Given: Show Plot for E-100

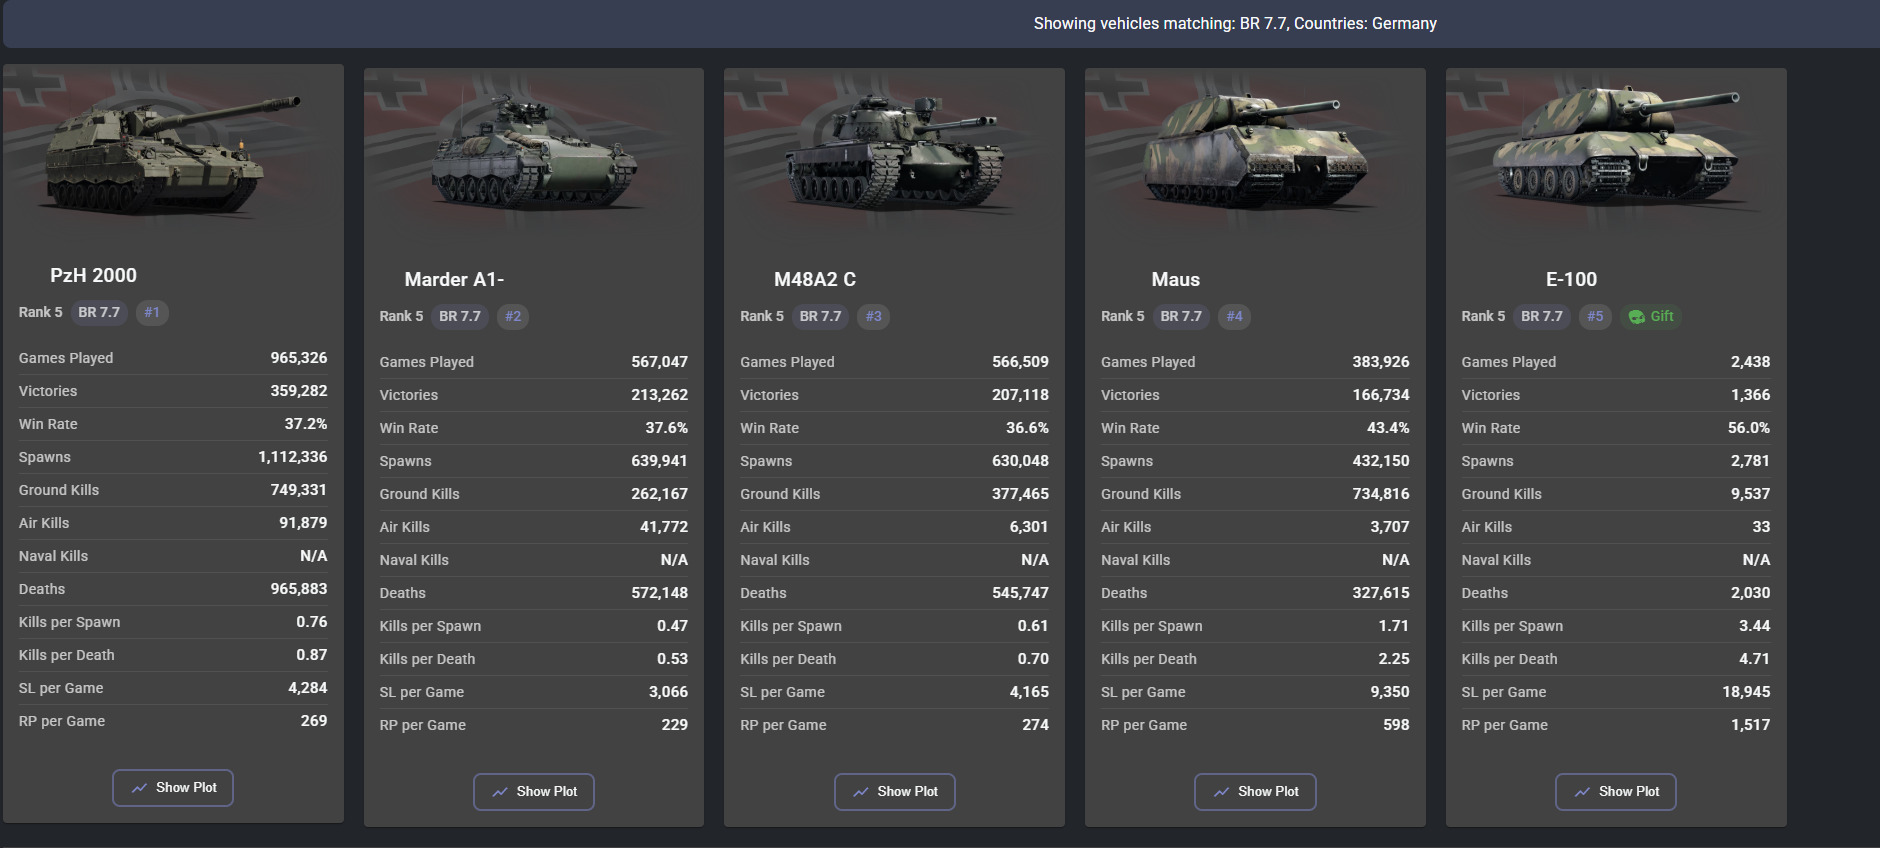Looking at the screenshot, I should point(1616,792).
